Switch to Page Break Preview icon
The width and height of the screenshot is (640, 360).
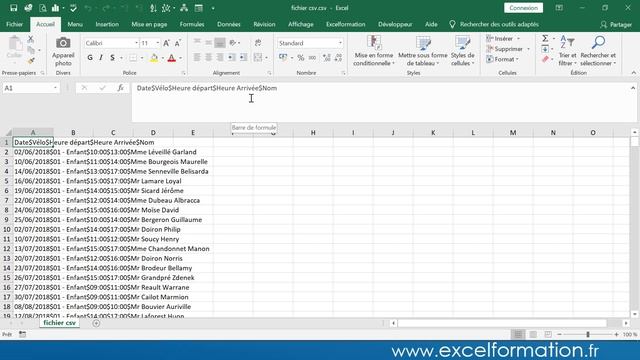click(548, 335)
